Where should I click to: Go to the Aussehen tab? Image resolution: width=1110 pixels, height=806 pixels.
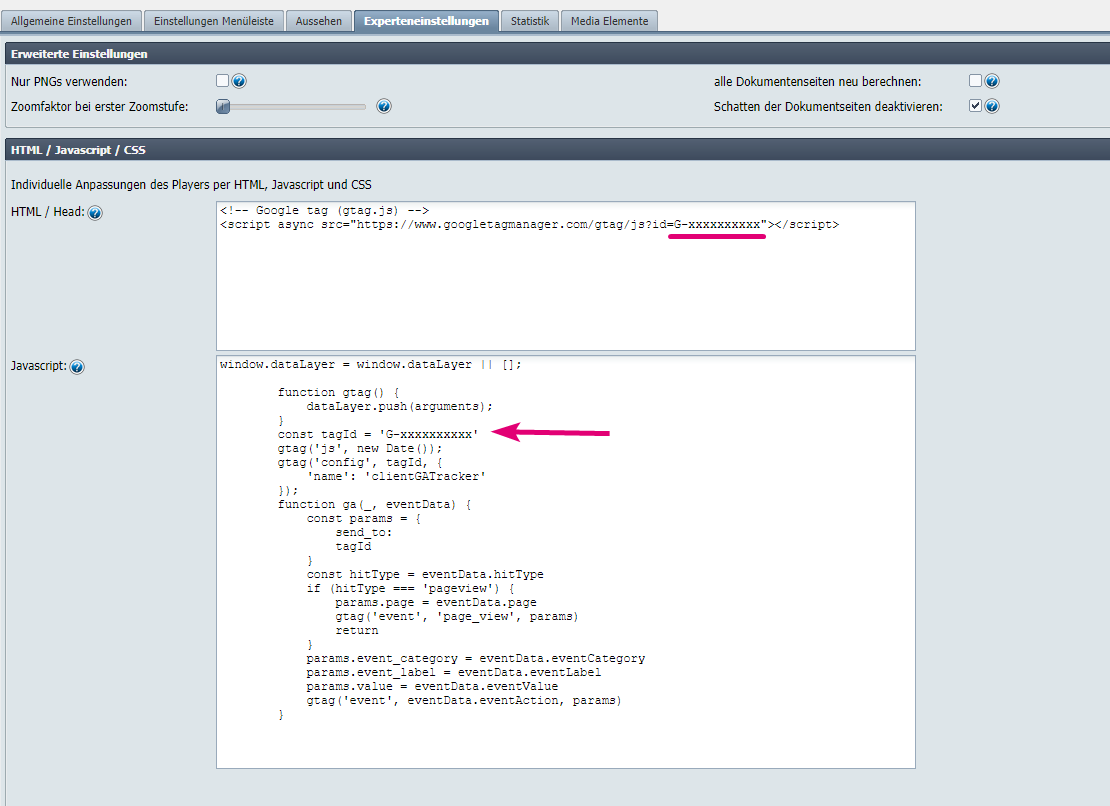click(319, 21)
